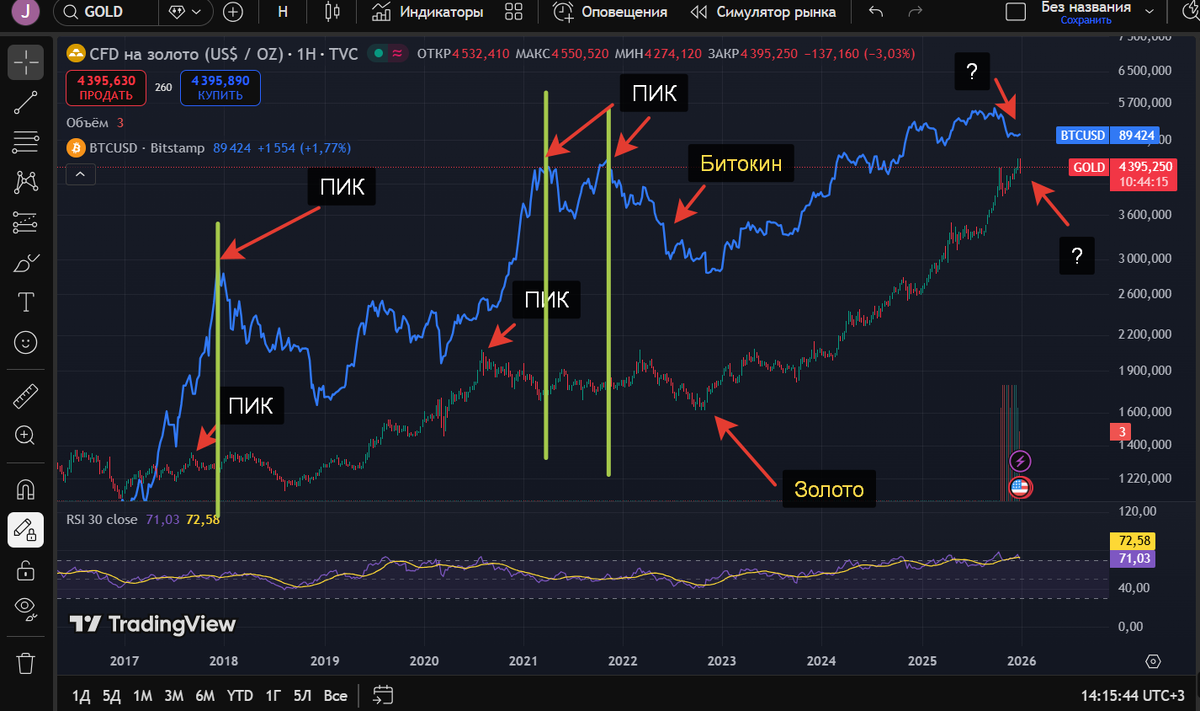This screenshot has width=1200, height=711.
Task: Switch range to 5Л
Action: point(302,695)
